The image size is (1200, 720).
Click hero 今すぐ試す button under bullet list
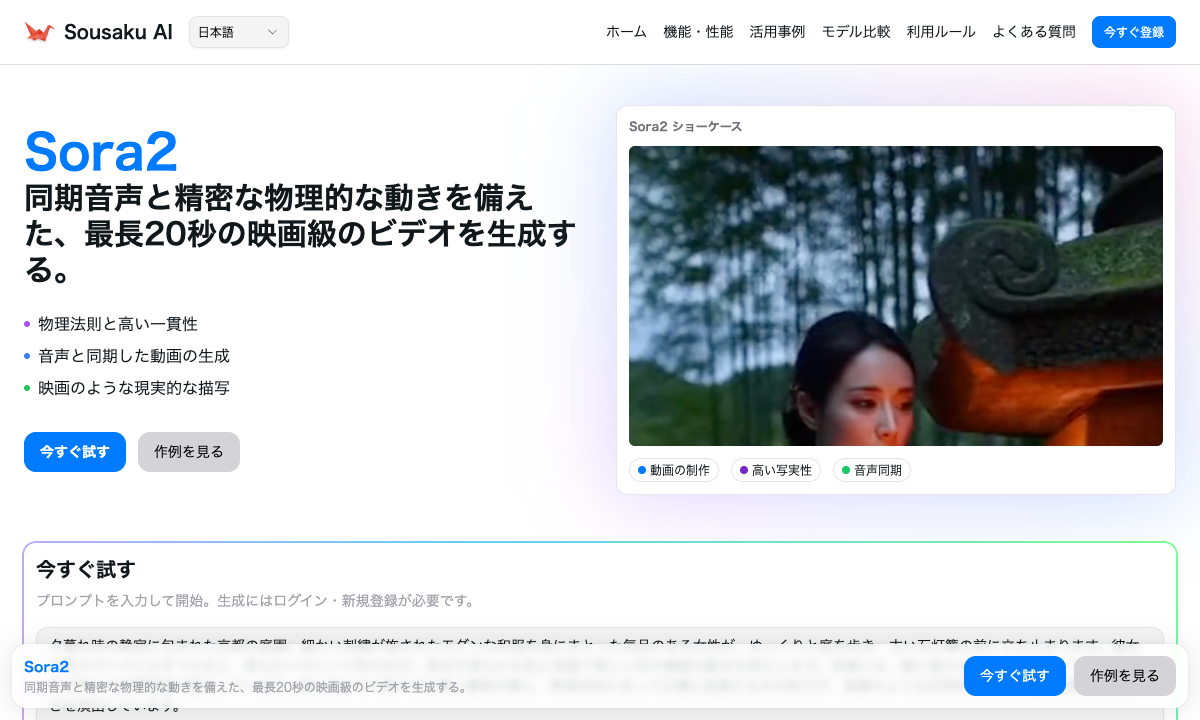point(75,452)
